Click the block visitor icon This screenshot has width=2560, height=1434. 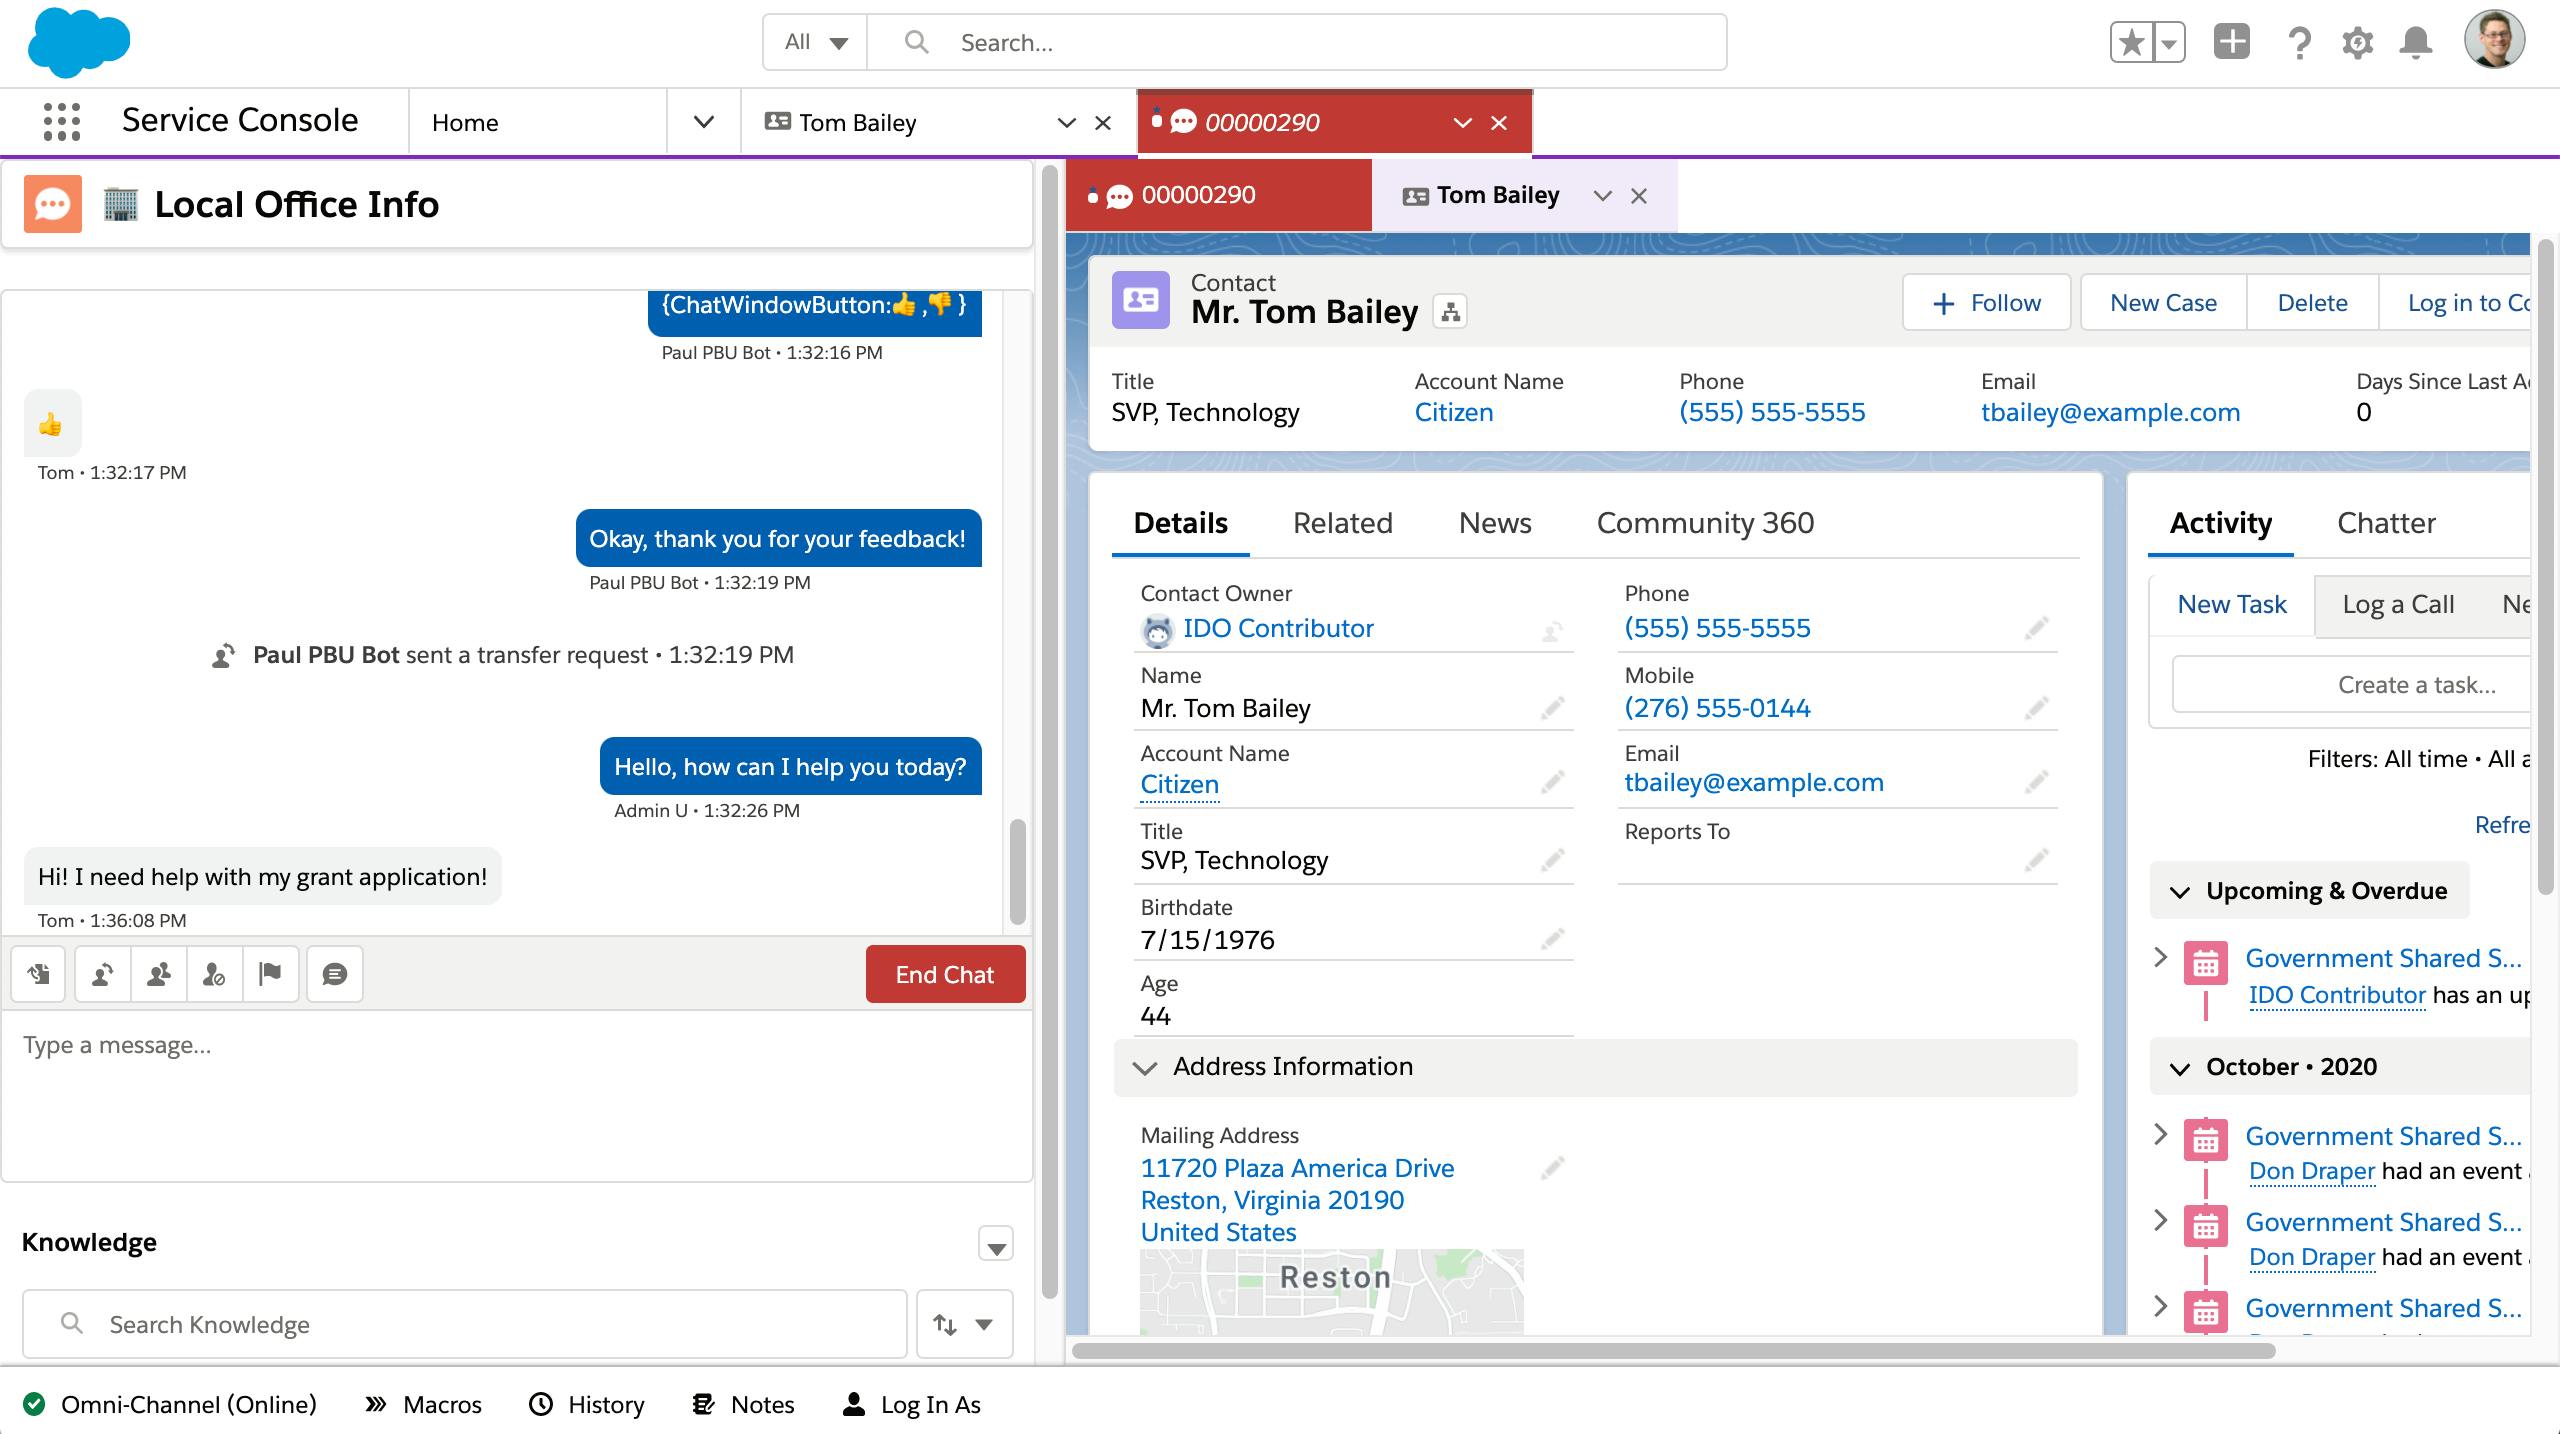click(x=214, y=974)
